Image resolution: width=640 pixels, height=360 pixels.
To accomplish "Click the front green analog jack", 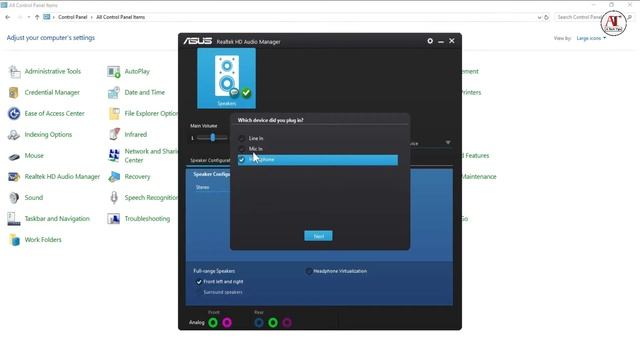I will pyautogui.click(x=213, y=323).
